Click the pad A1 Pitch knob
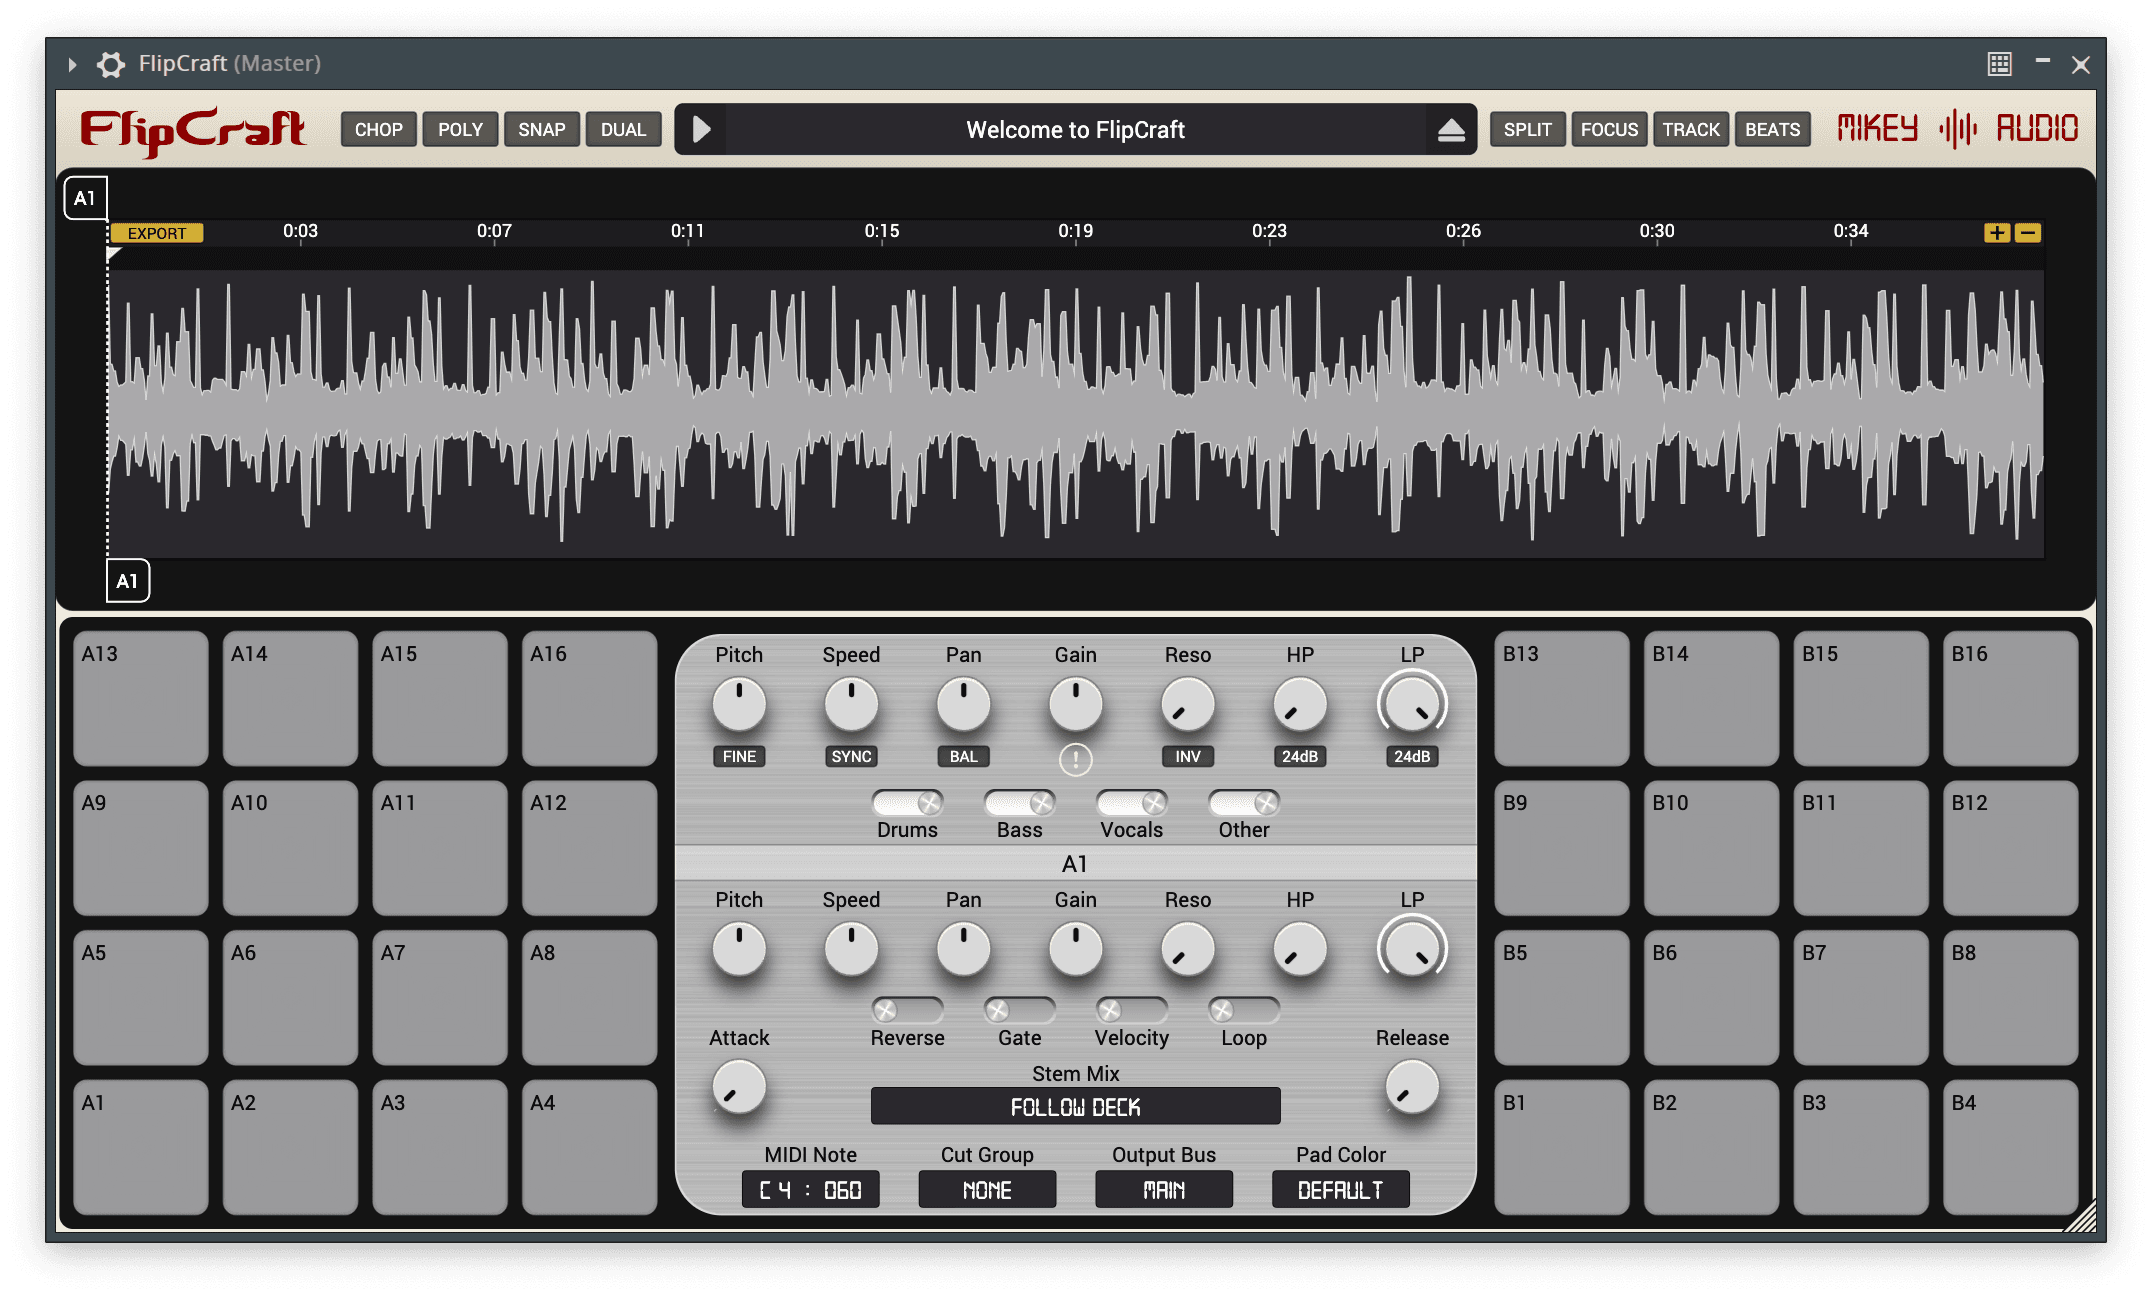Image resolution: width=2152 pixels, height=1296 pixels. pos(739,949)
